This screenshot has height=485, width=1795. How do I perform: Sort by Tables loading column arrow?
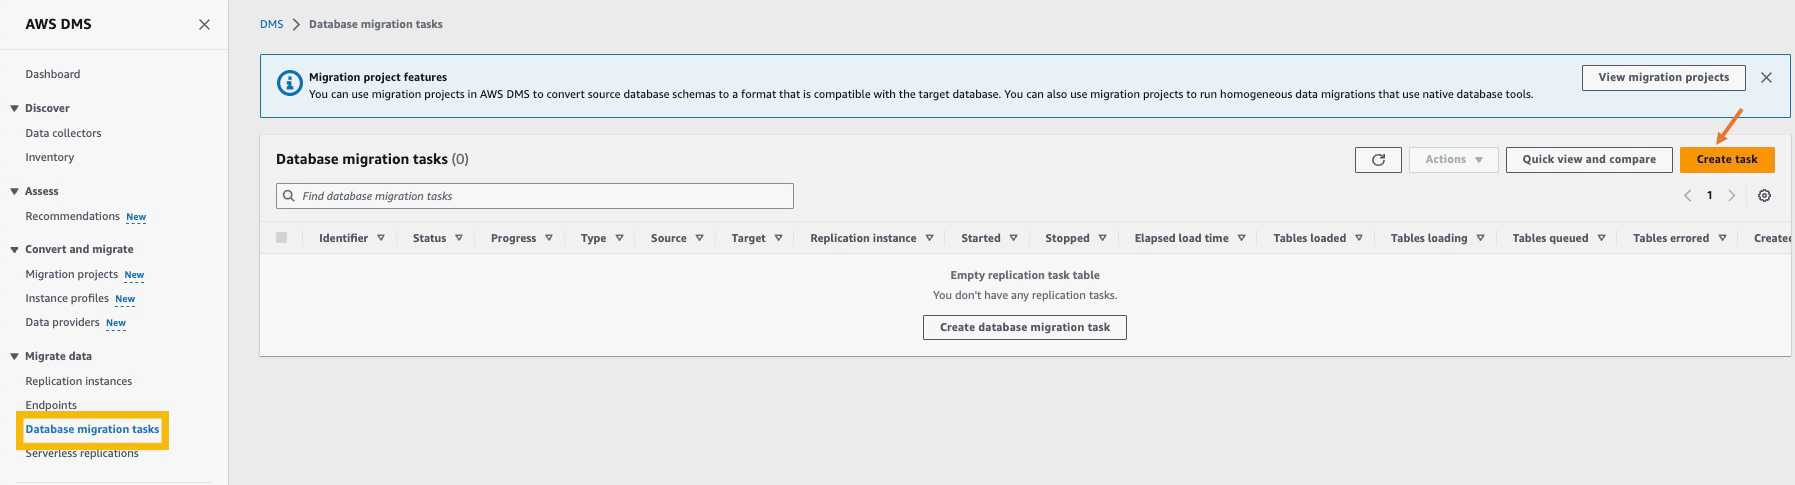1480,238
